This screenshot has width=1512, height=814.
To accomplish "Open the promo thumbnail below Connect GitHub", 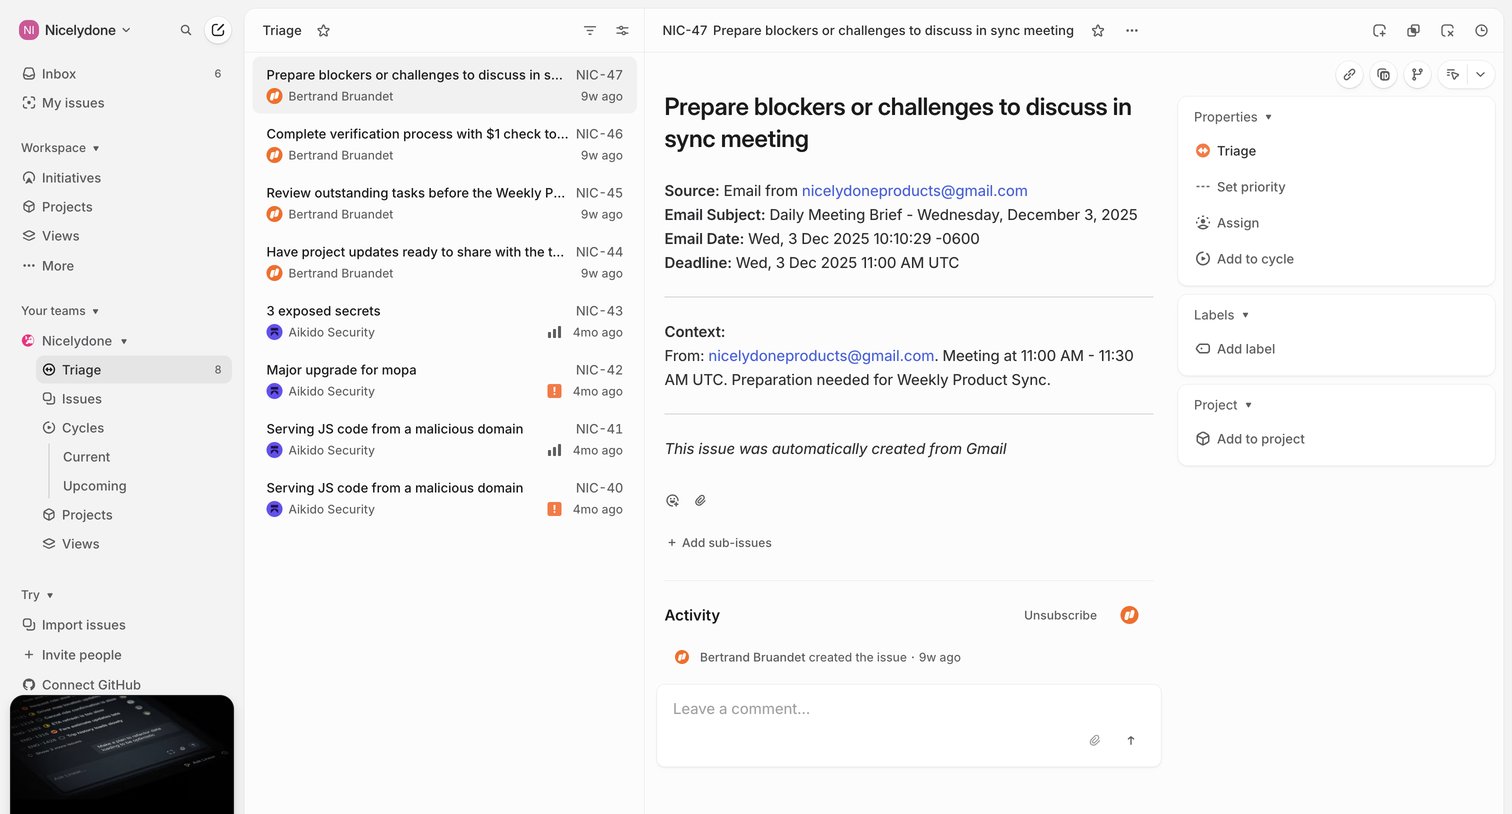I will pos(122,754).
